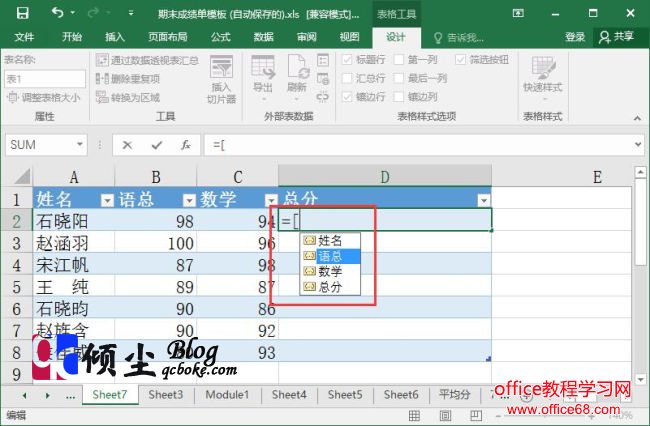The height and width of the screenshot is (426, 650).
Task: Click 调整表格大小 resize table
Action: click(44, 97)
